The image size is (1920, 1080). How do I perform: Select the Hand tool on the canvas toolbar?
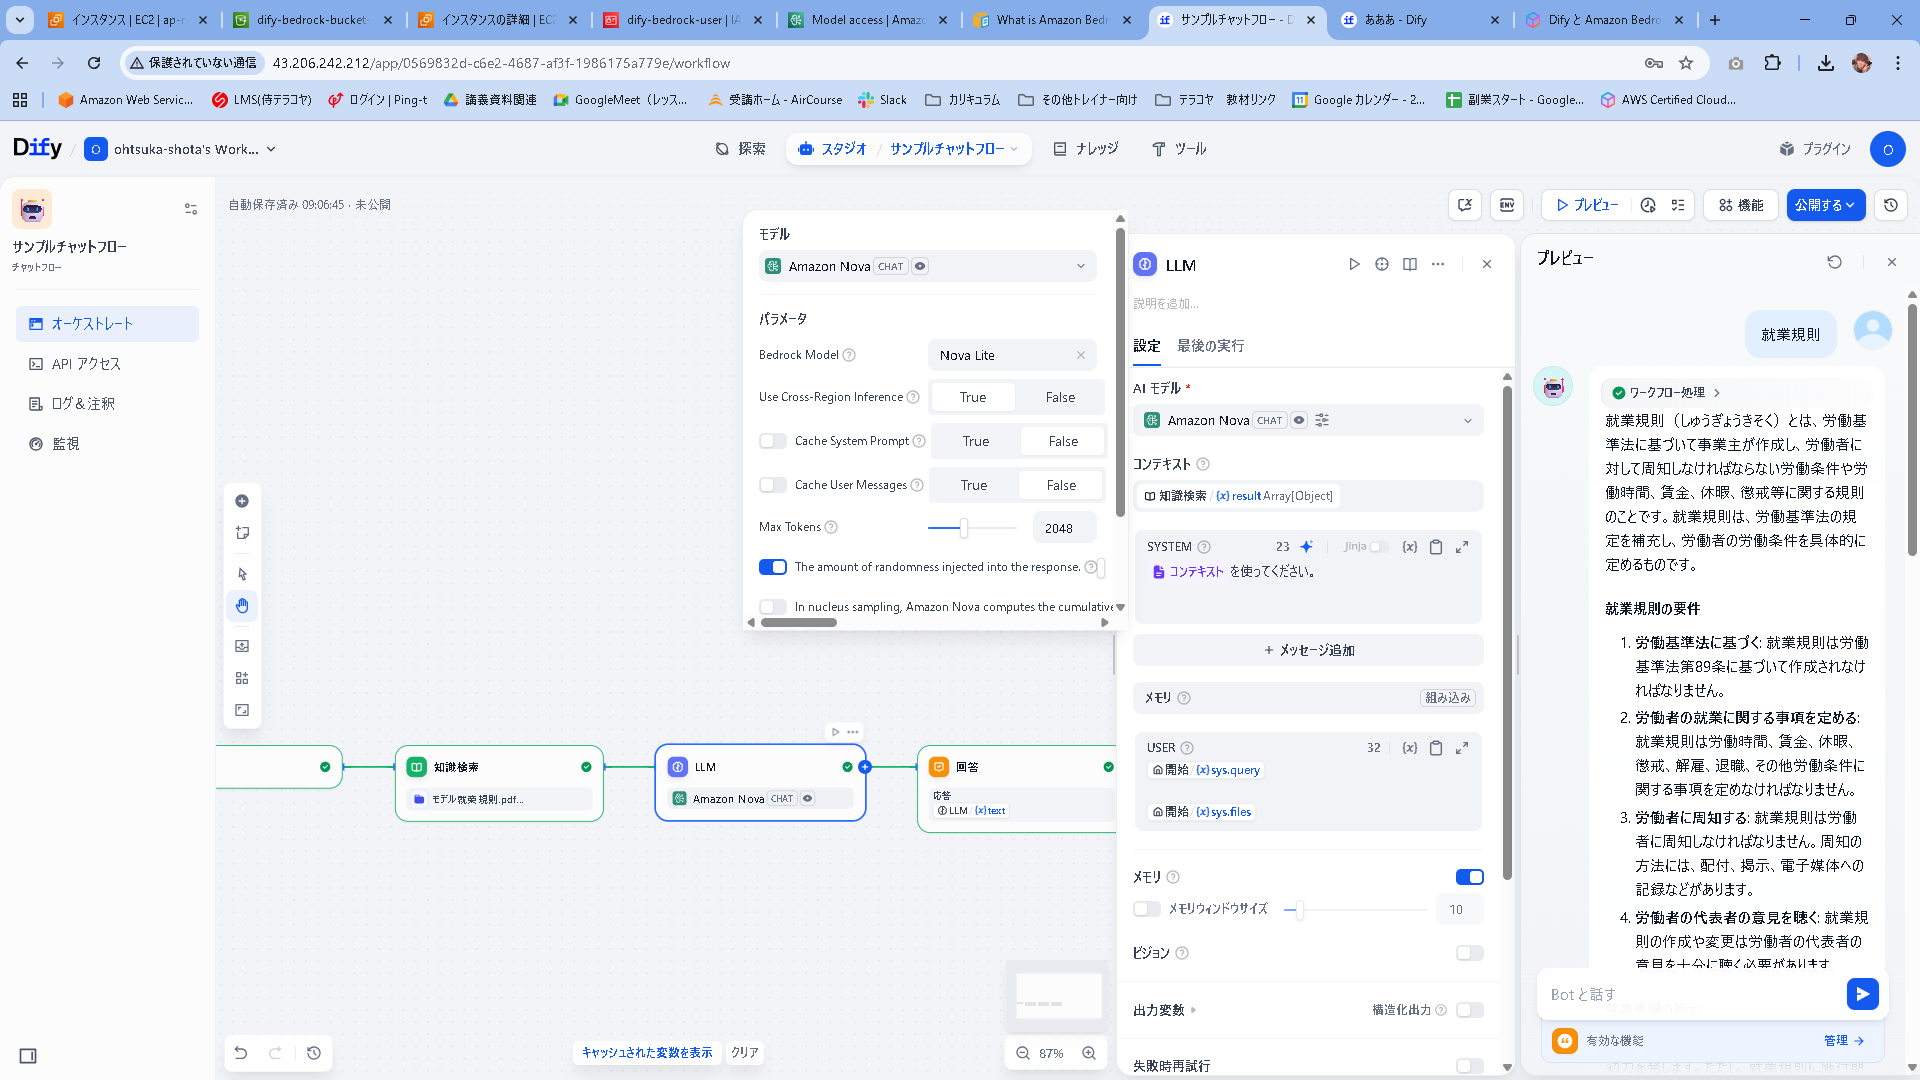(x=242, y=605)
